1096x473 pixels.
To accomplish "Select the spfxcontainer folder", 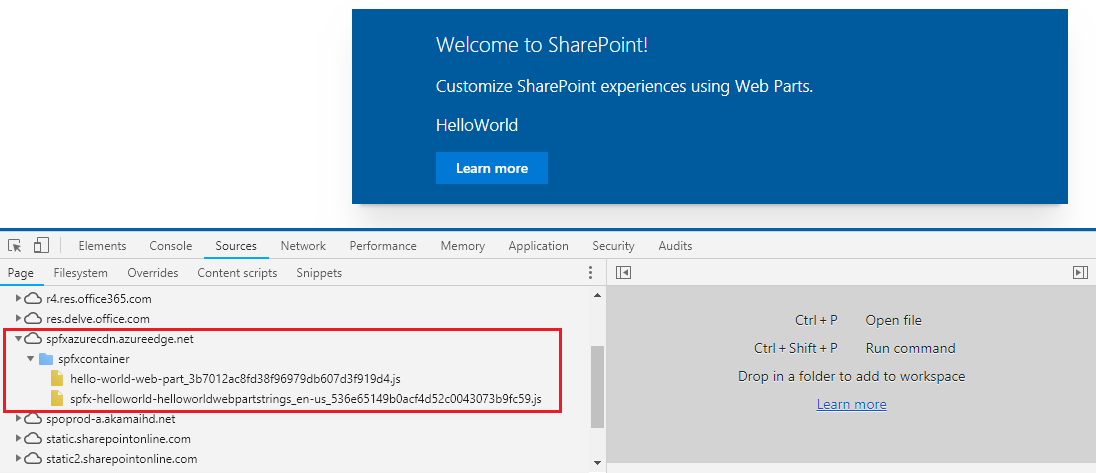I will tap(93, 359).
